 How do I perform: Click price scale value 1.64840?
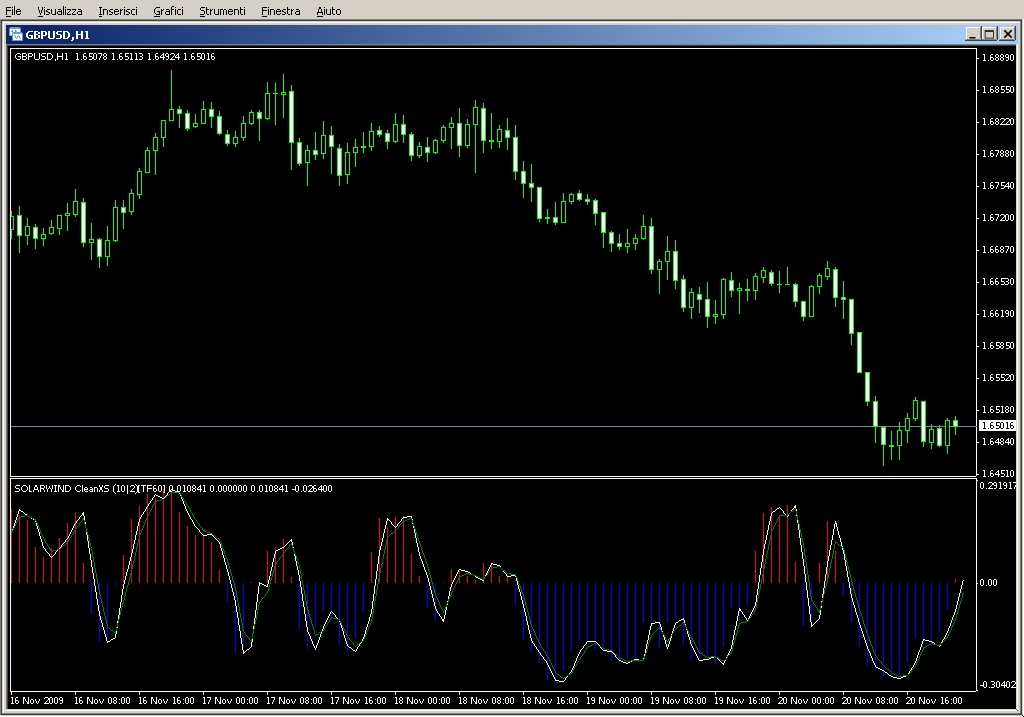(999, 441)
